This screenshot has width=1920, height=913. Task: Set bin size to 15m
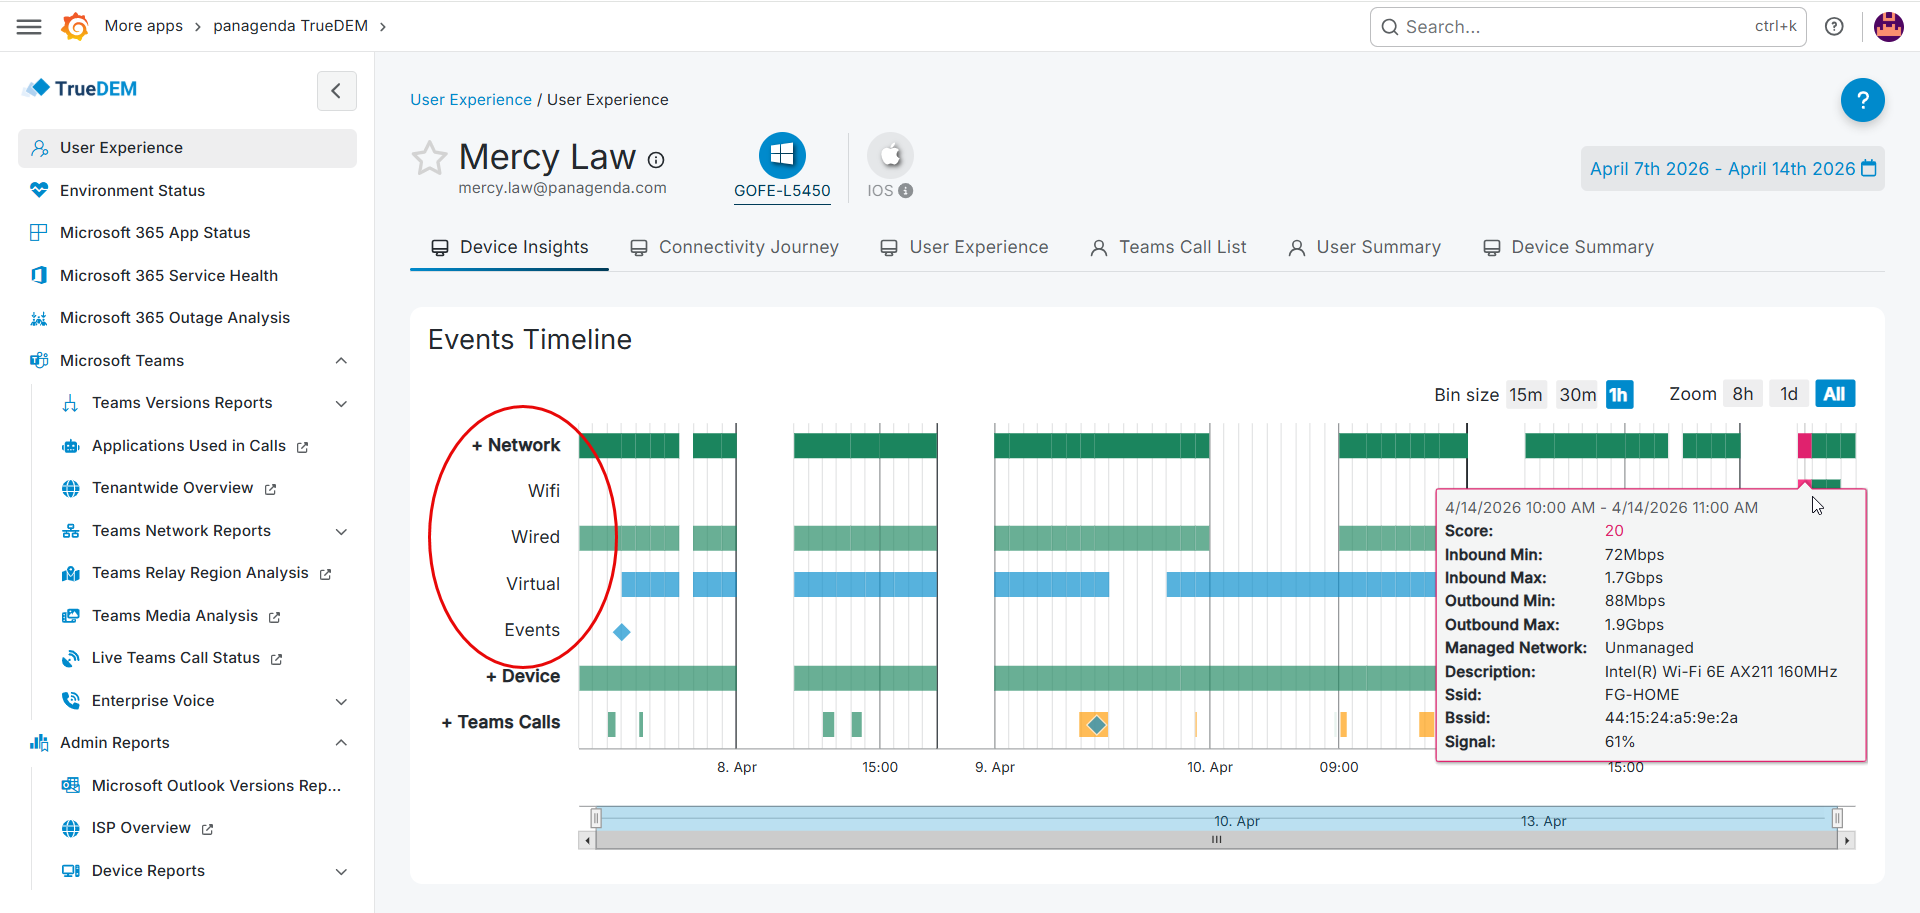(x=1525, y=395)
